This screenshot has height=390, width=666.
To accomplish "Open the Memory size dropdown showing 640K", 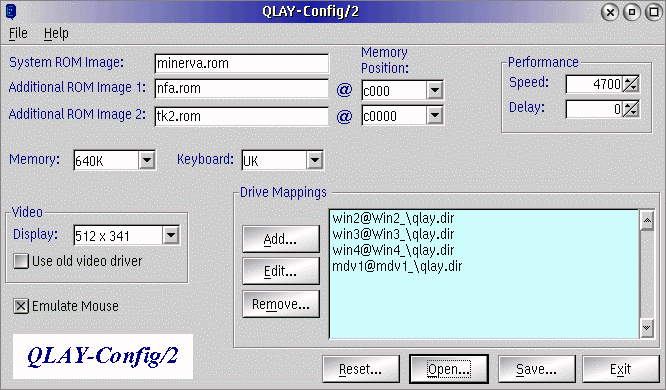I will pyautogui.click(x=147, y=160).
